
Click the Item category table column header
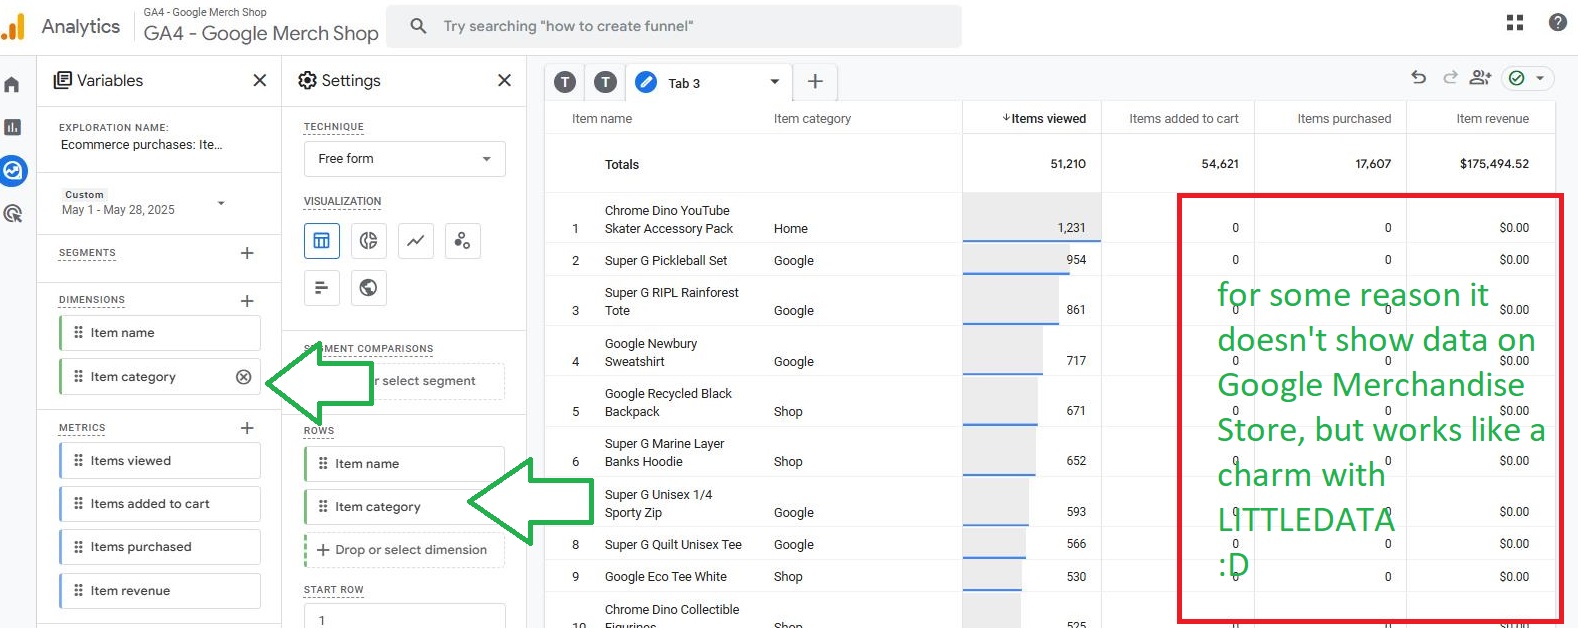pos(812,118)
